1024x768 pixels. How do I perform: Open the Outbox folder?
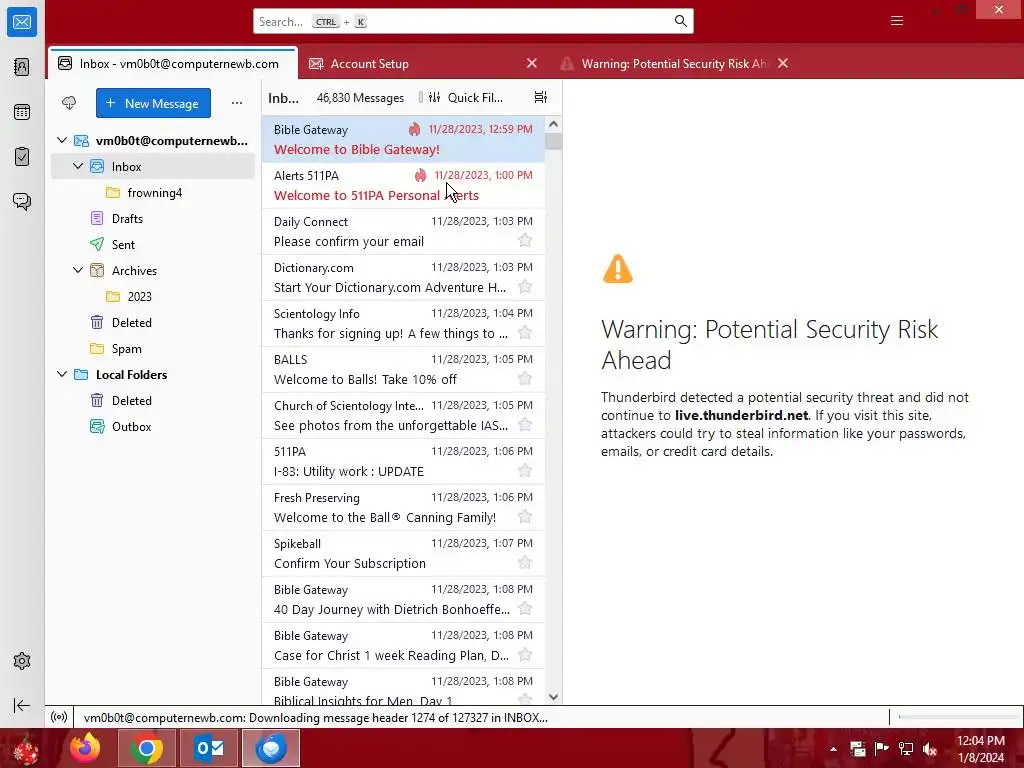click(153, 426)
